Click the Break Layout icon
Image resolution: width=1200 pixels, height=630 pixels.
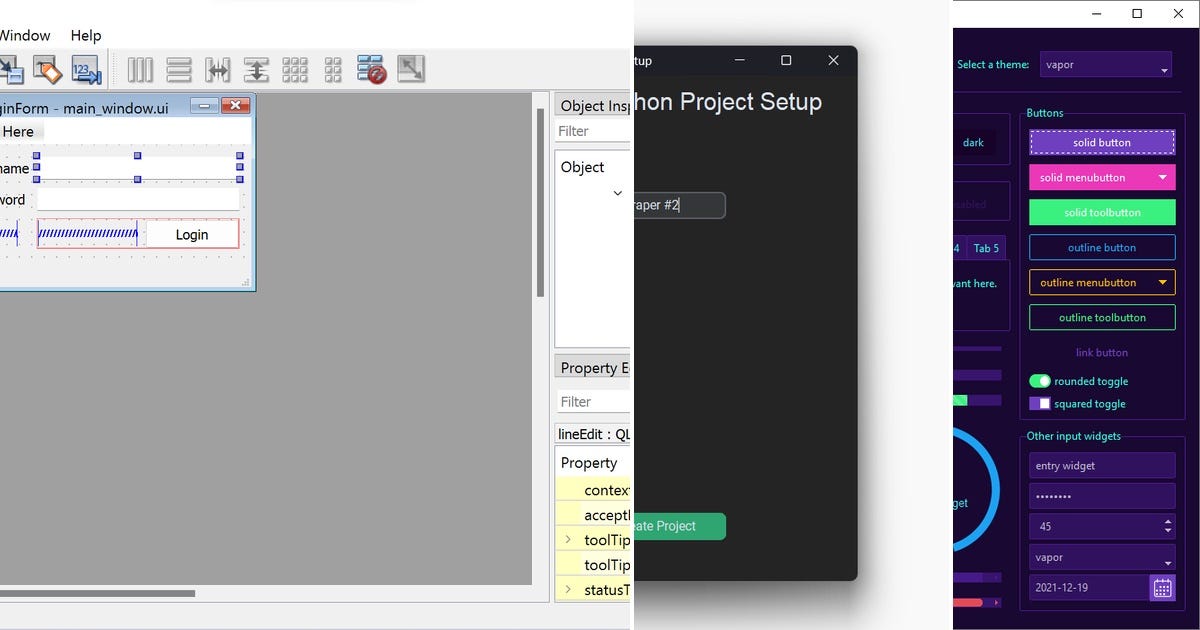(372, 70)
